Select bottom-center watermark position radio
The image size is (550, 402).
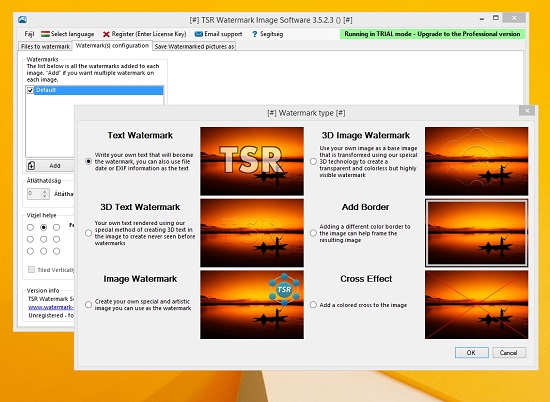pyautogui.click(x=43, y=251)
